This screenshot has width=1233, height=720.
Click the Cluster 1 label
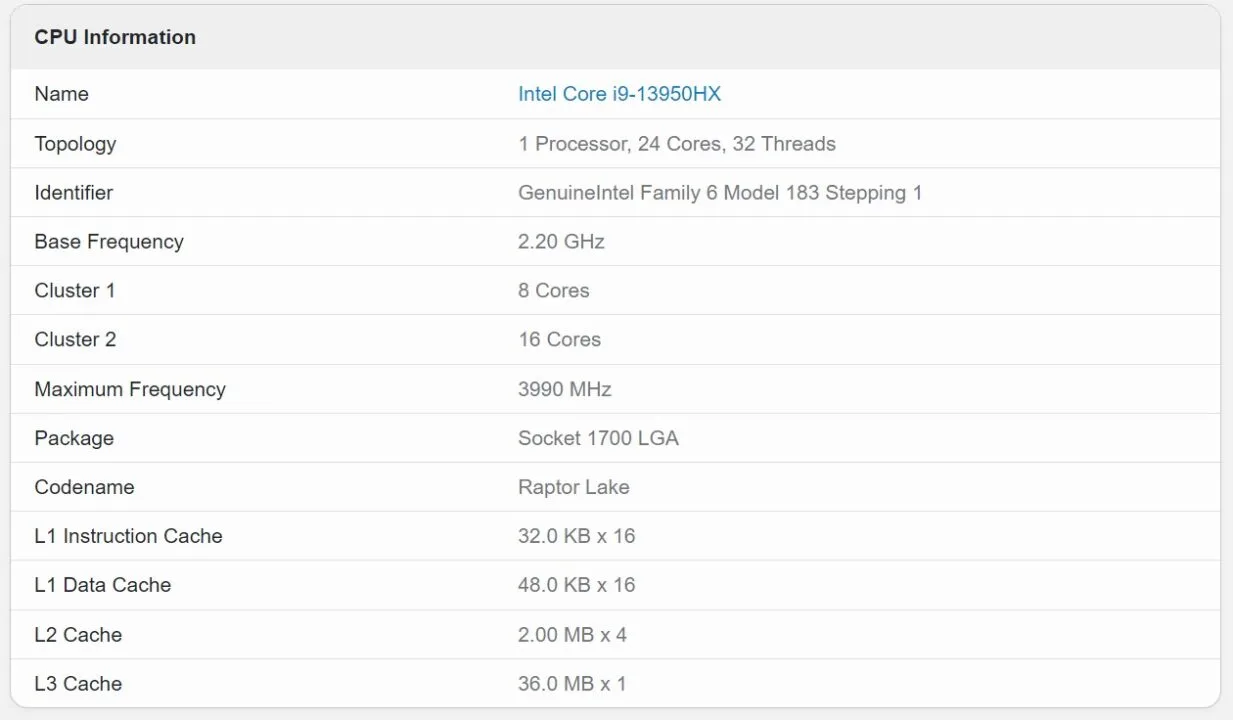point(75,290)
